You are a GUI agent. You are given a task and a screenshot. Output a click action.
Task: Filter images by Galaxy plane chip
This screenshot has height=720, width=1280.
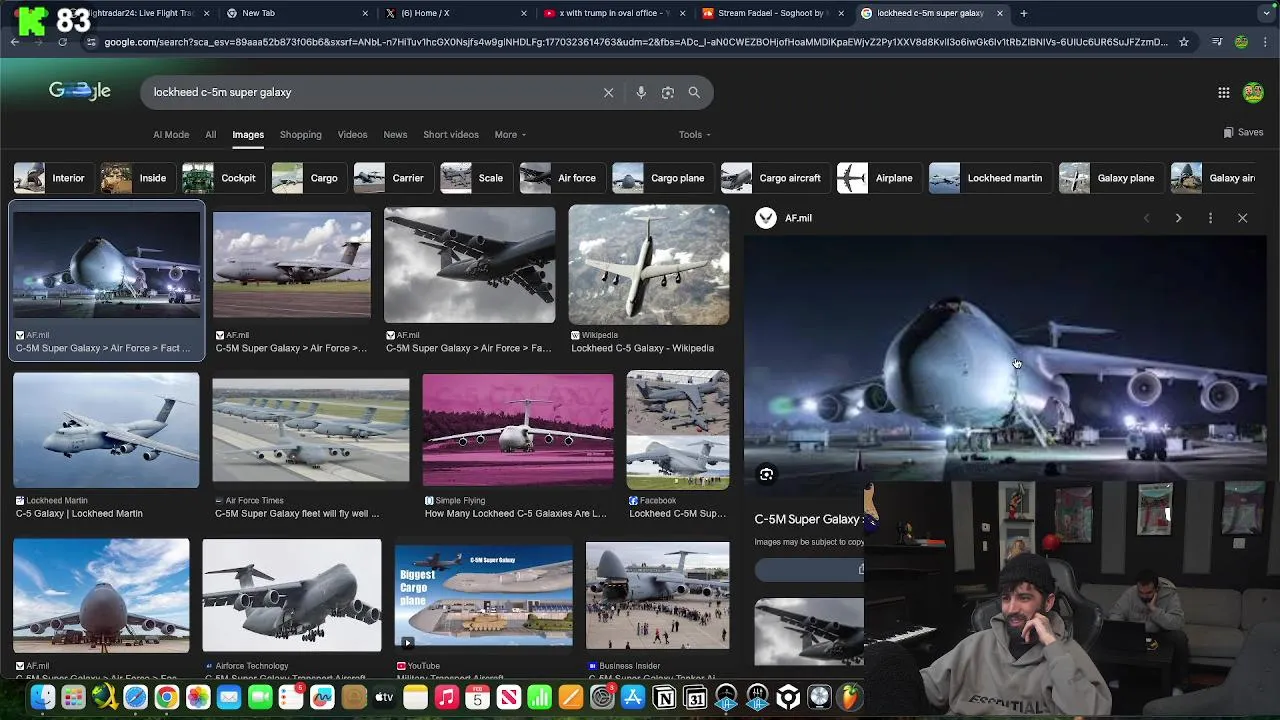coord(1110,178)
